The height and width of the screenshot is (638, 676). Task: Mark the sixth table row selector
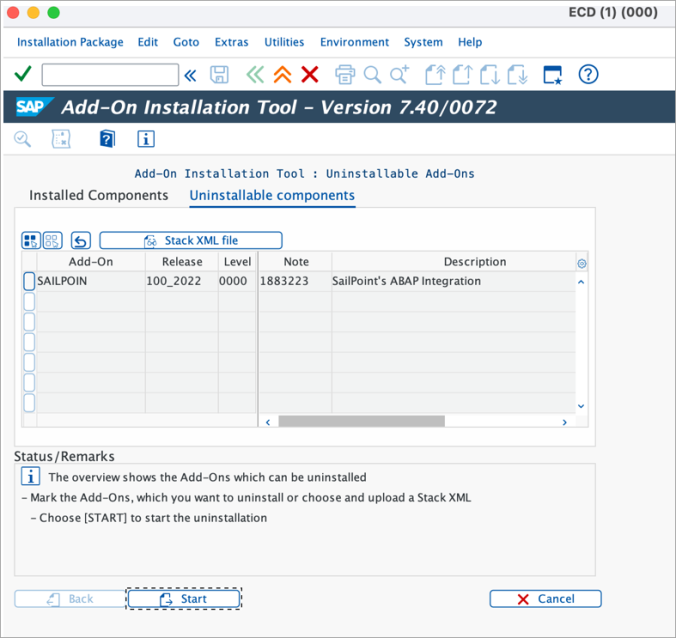click(29, 382)
